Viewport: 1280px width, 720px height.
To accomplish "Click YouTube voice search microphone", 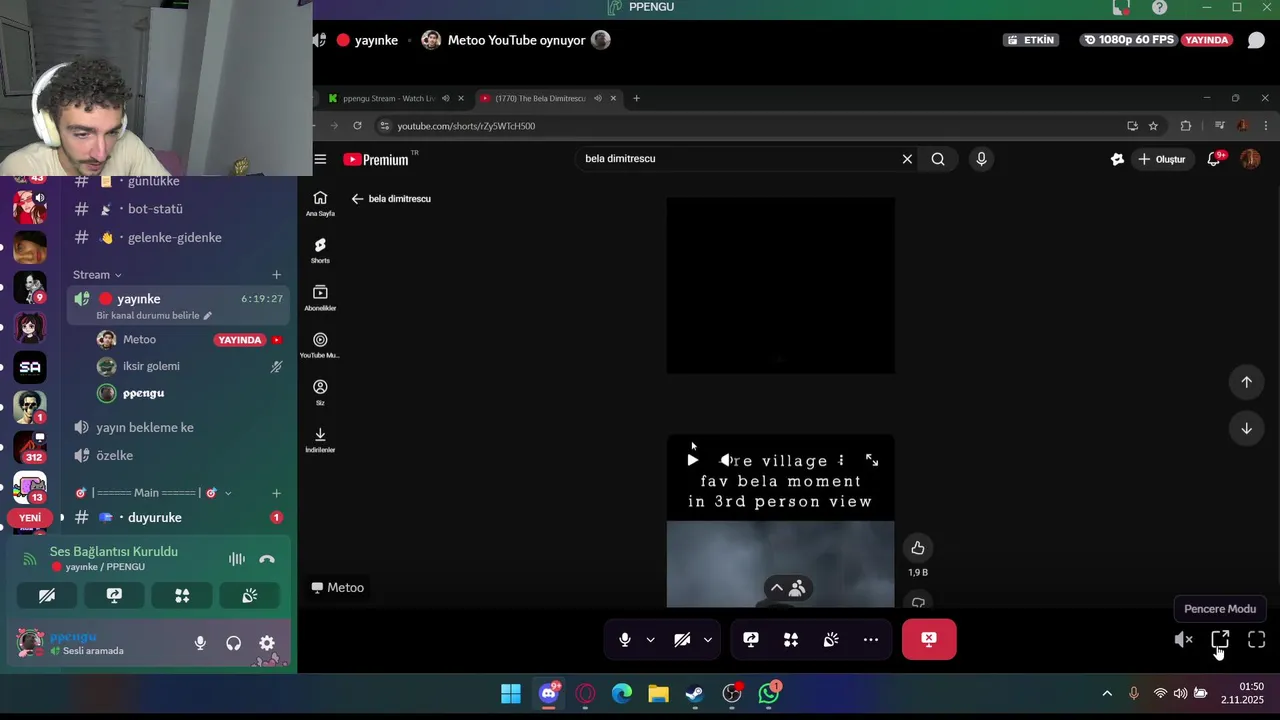I will tap(981, 159).
